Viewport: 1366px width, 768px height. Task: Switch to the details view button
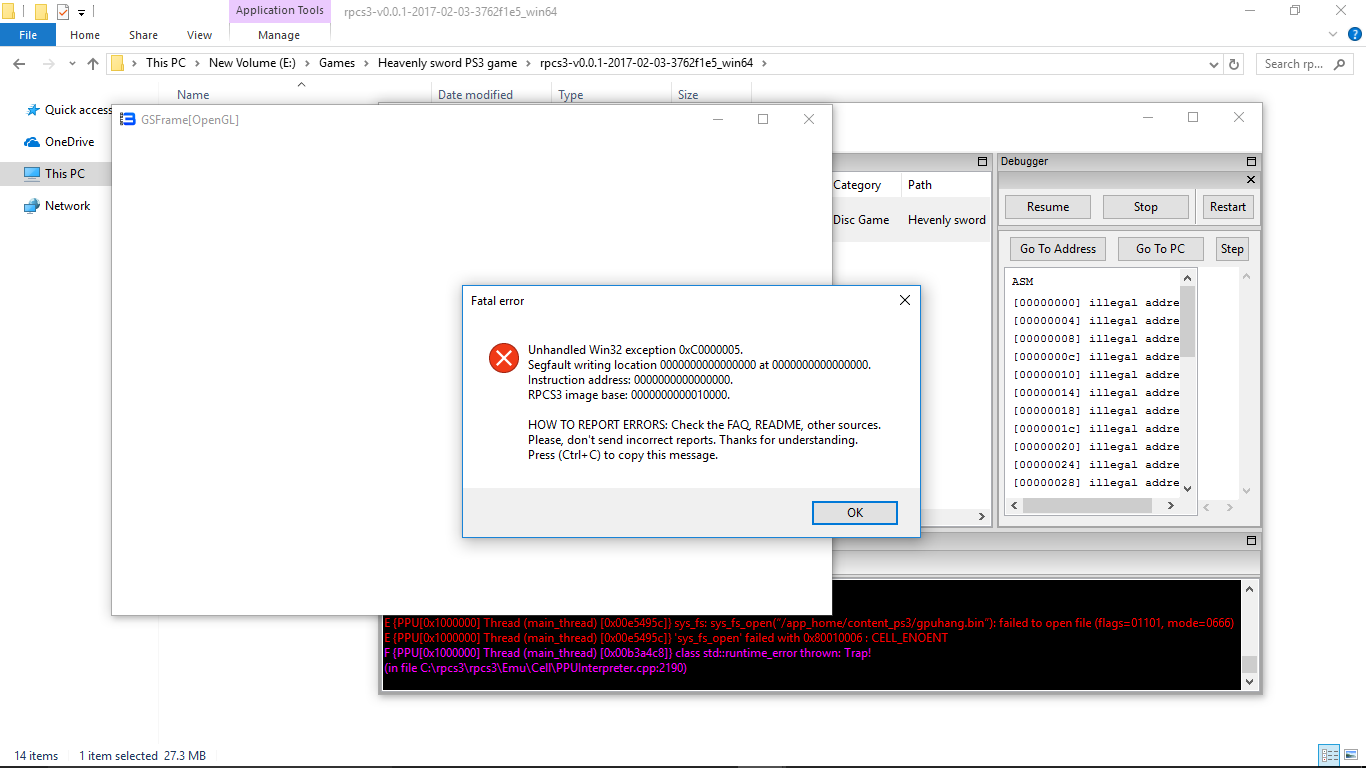1330,755
